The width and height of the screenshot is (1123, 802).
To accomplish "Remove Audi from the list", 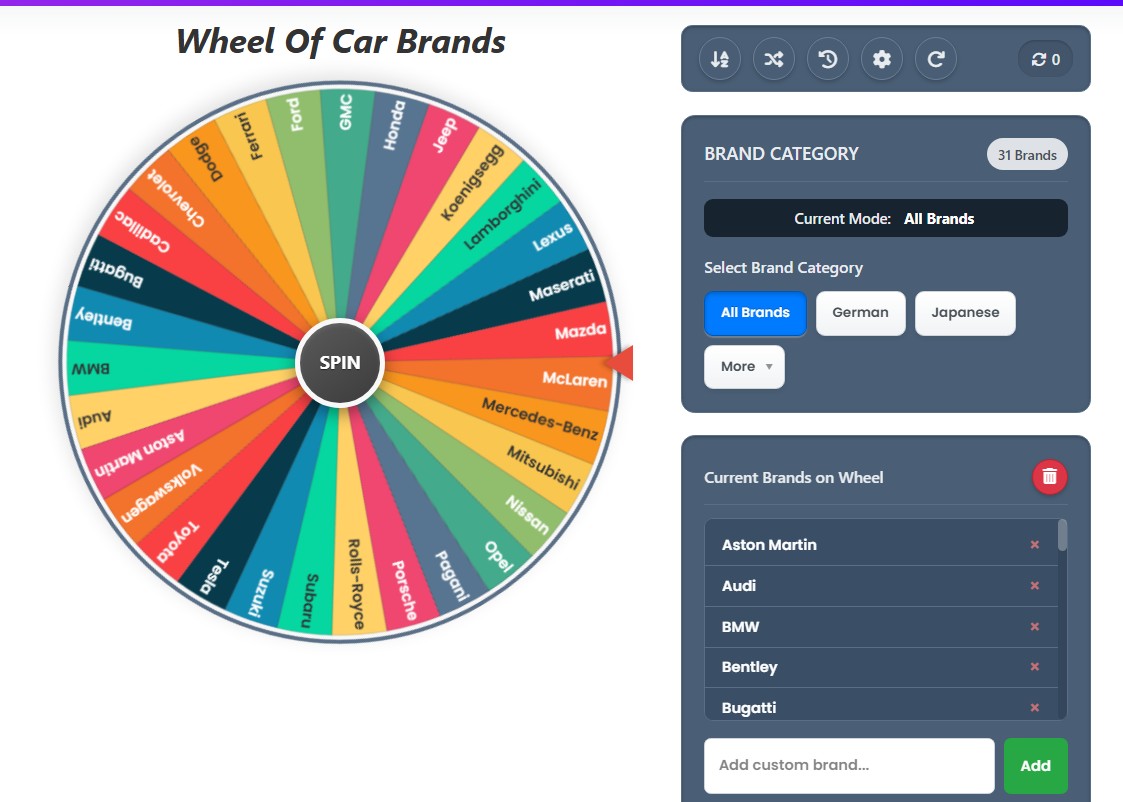I will point(1034,586).
